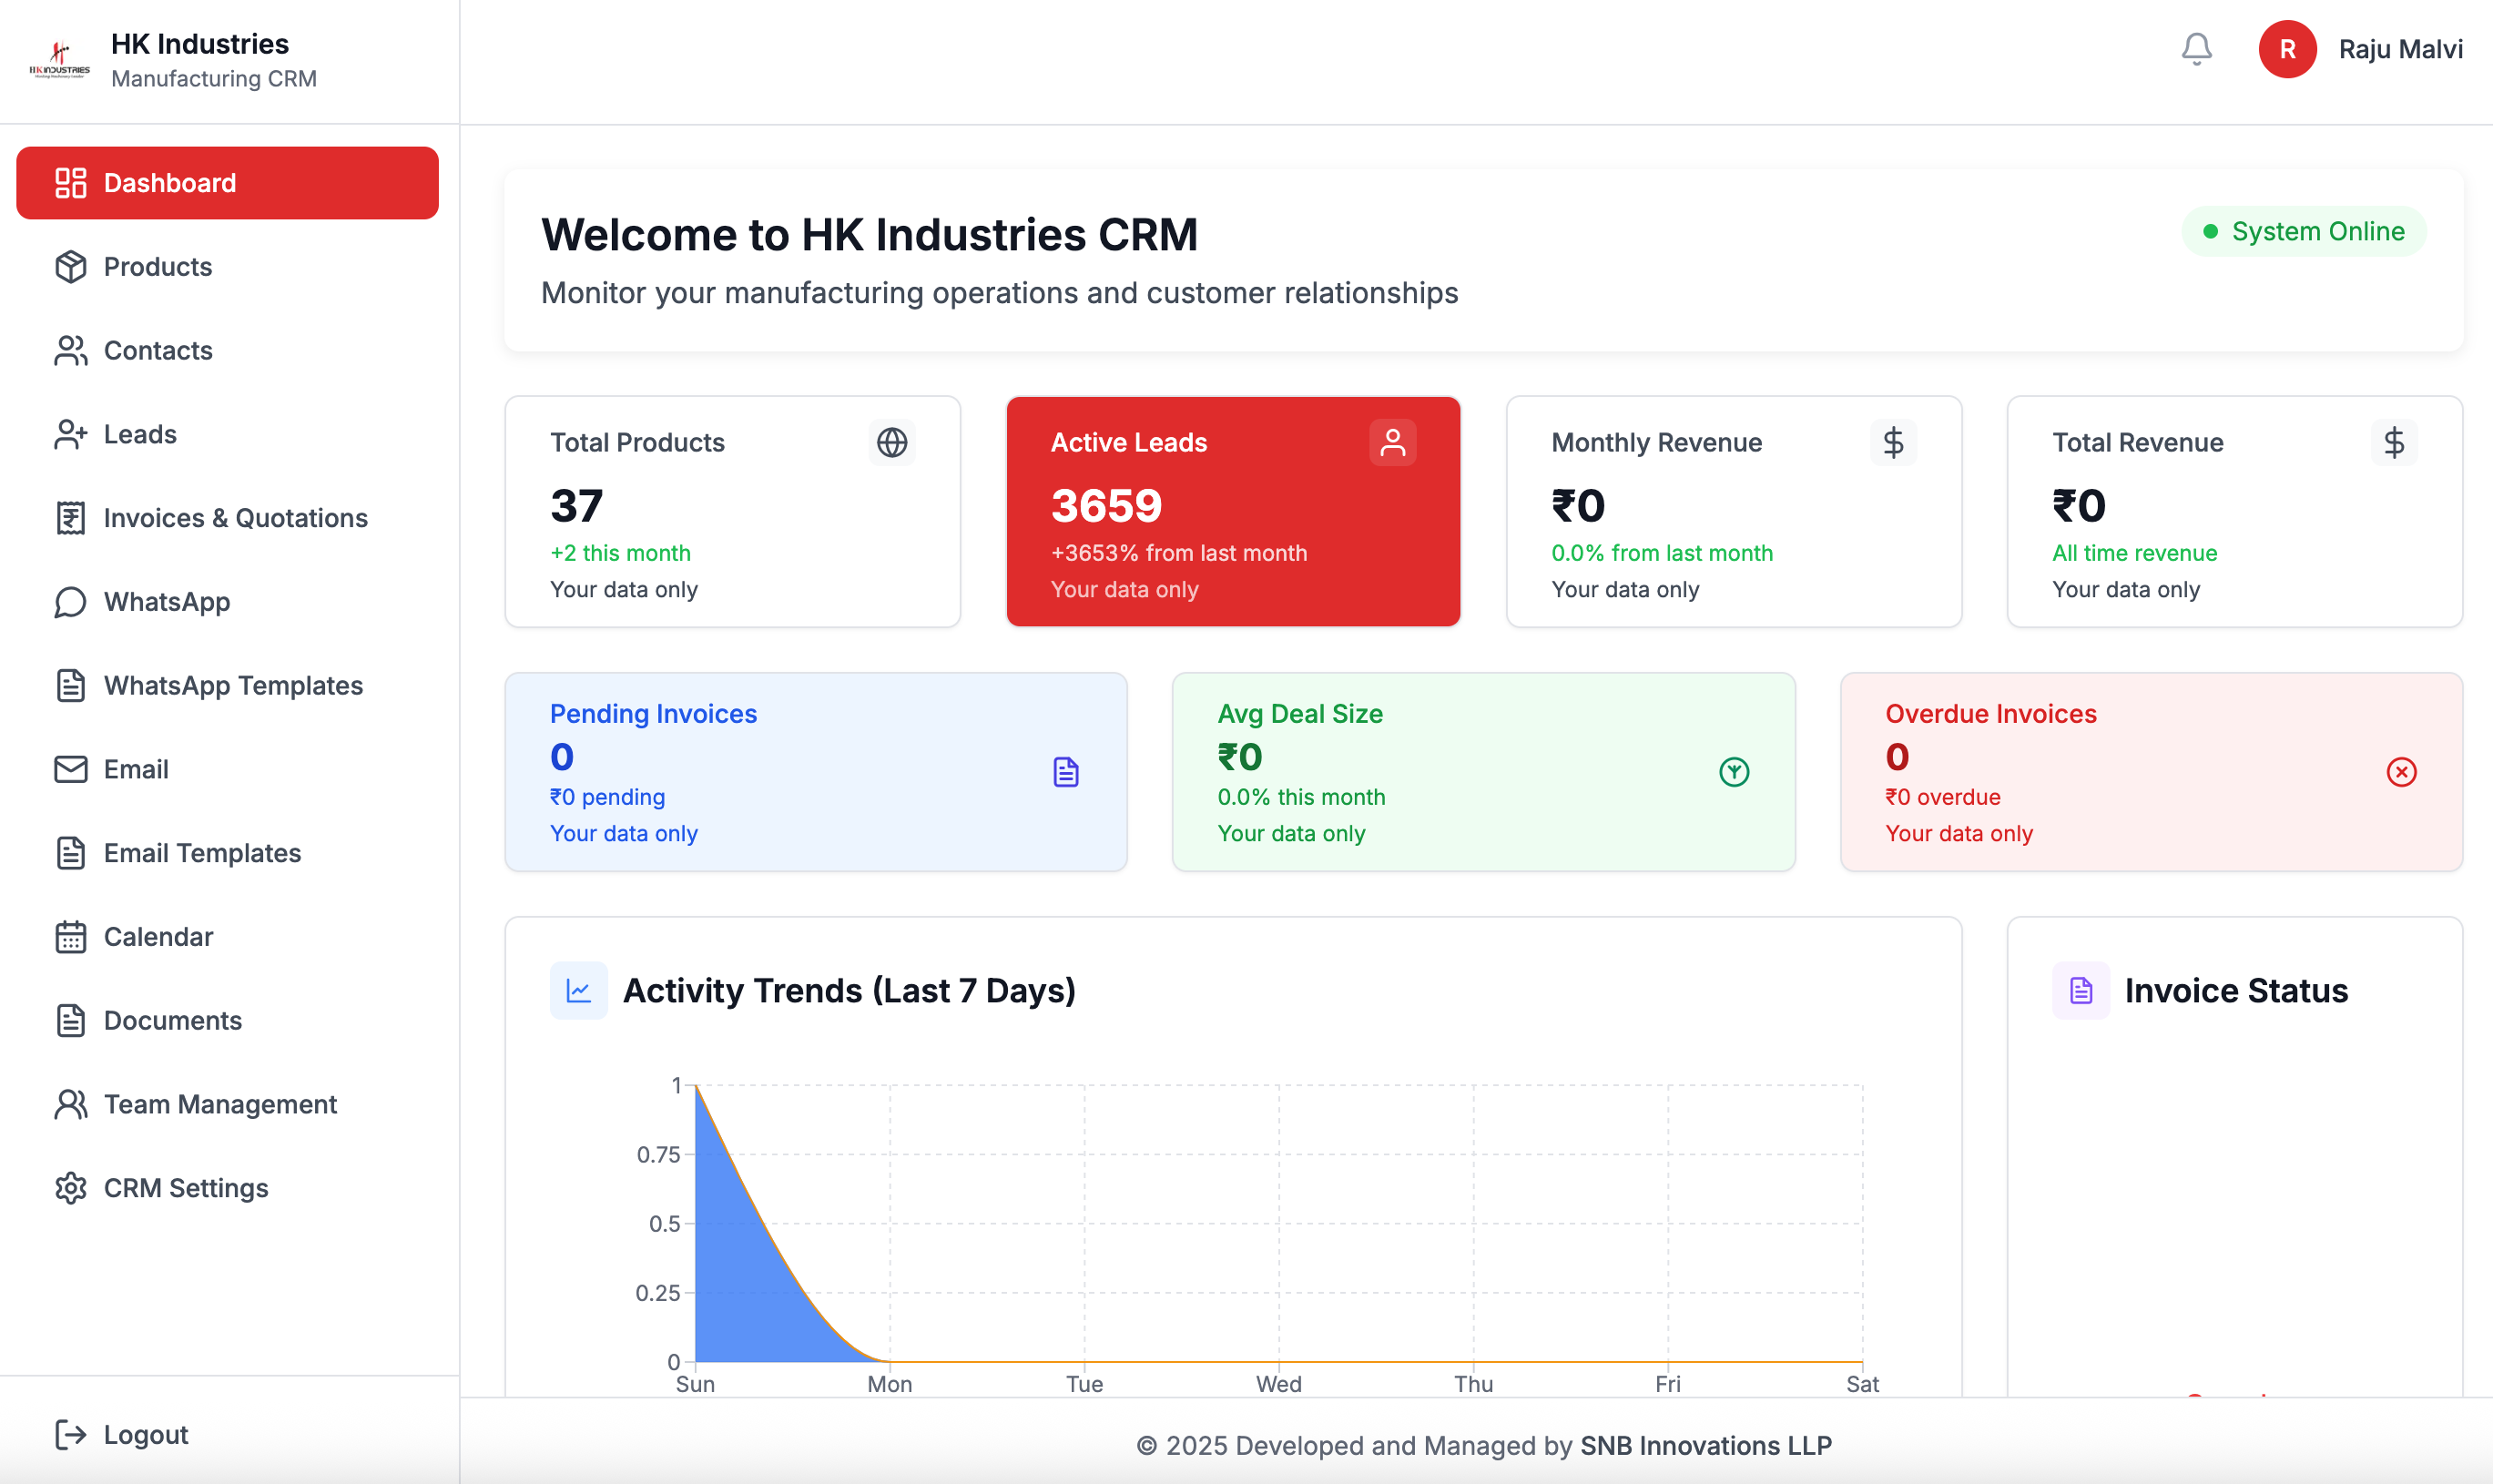Click the person icon on Active Leads

[1392, 442]
